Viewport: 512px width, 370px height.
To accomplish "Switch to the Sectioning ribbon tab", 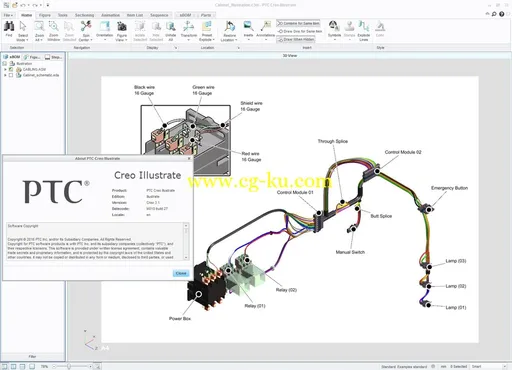I will (x=84, y=15).
